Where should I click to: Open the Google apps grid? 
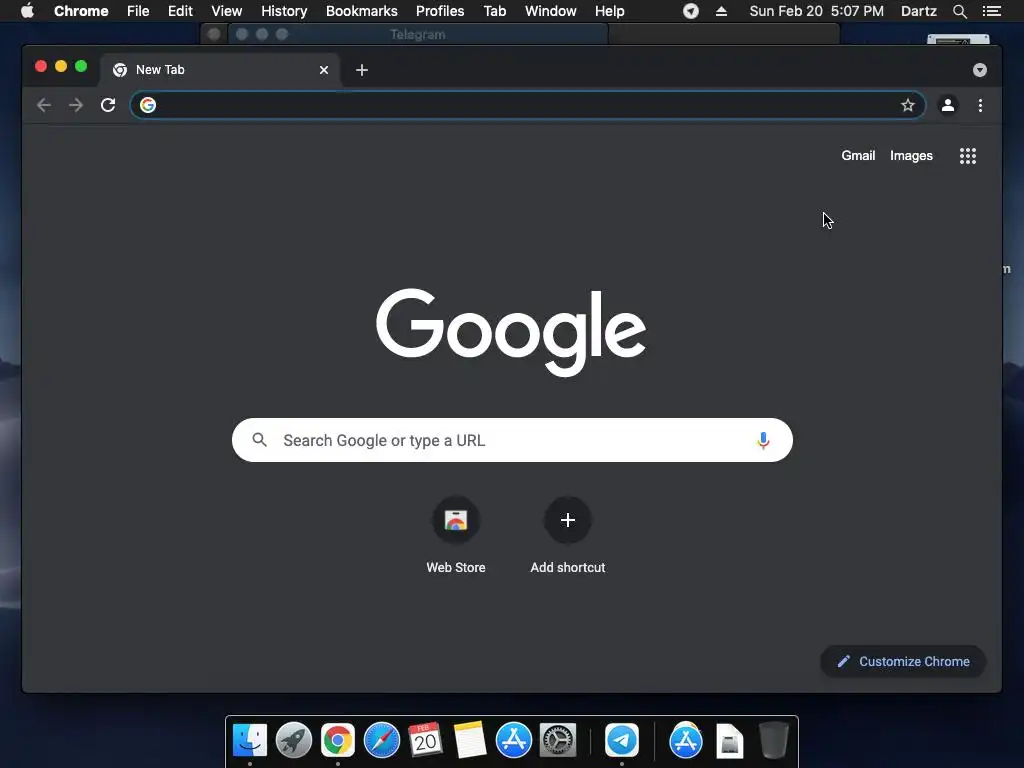pyautogui.click(x=968, y=155)
